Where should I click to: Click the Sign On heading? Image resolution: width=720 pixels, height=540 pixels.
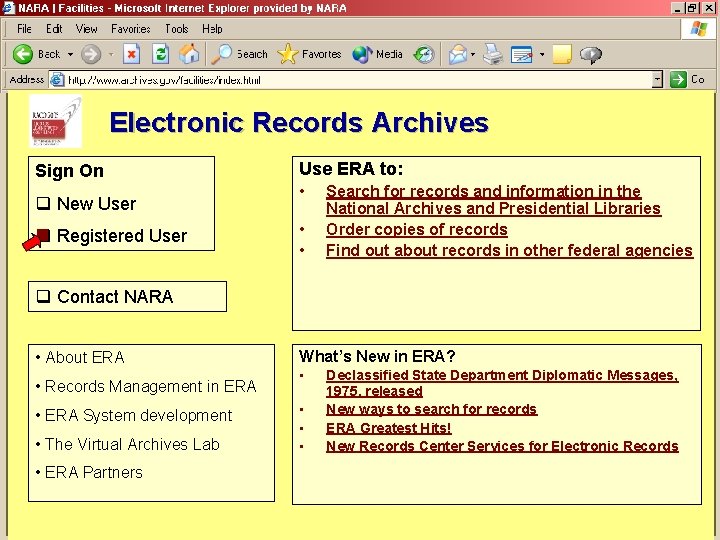pos(69,171)
